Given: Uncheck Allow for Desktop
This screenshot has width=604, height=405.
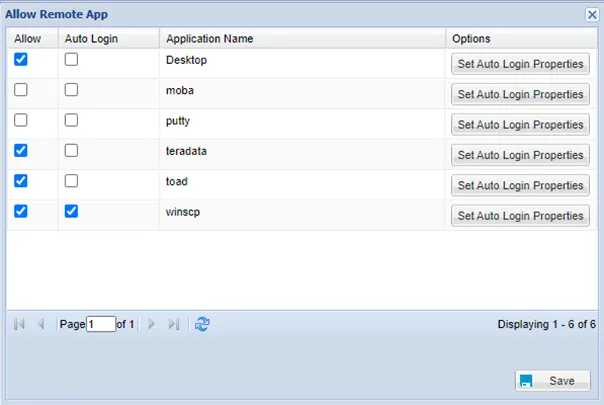Looking at the screenshot, I should [21, 59].
